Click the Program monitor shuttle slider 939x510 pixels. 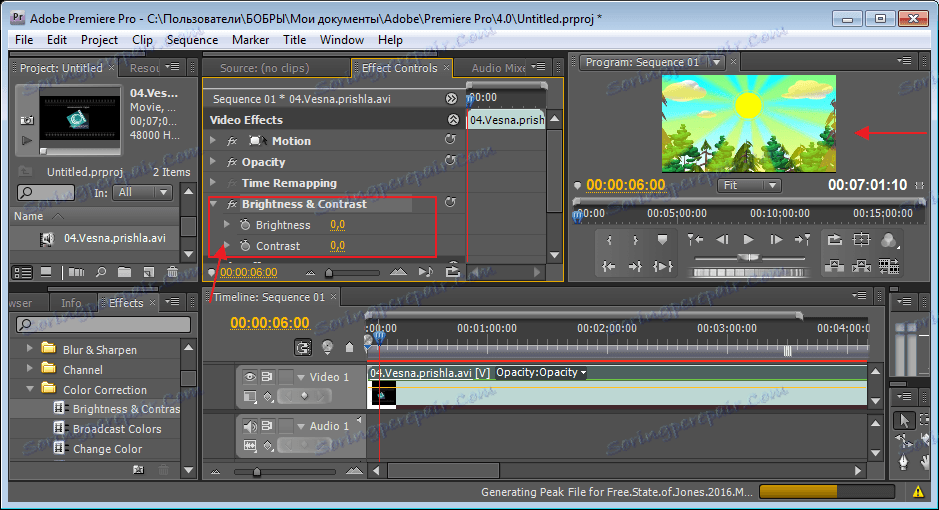749,257
